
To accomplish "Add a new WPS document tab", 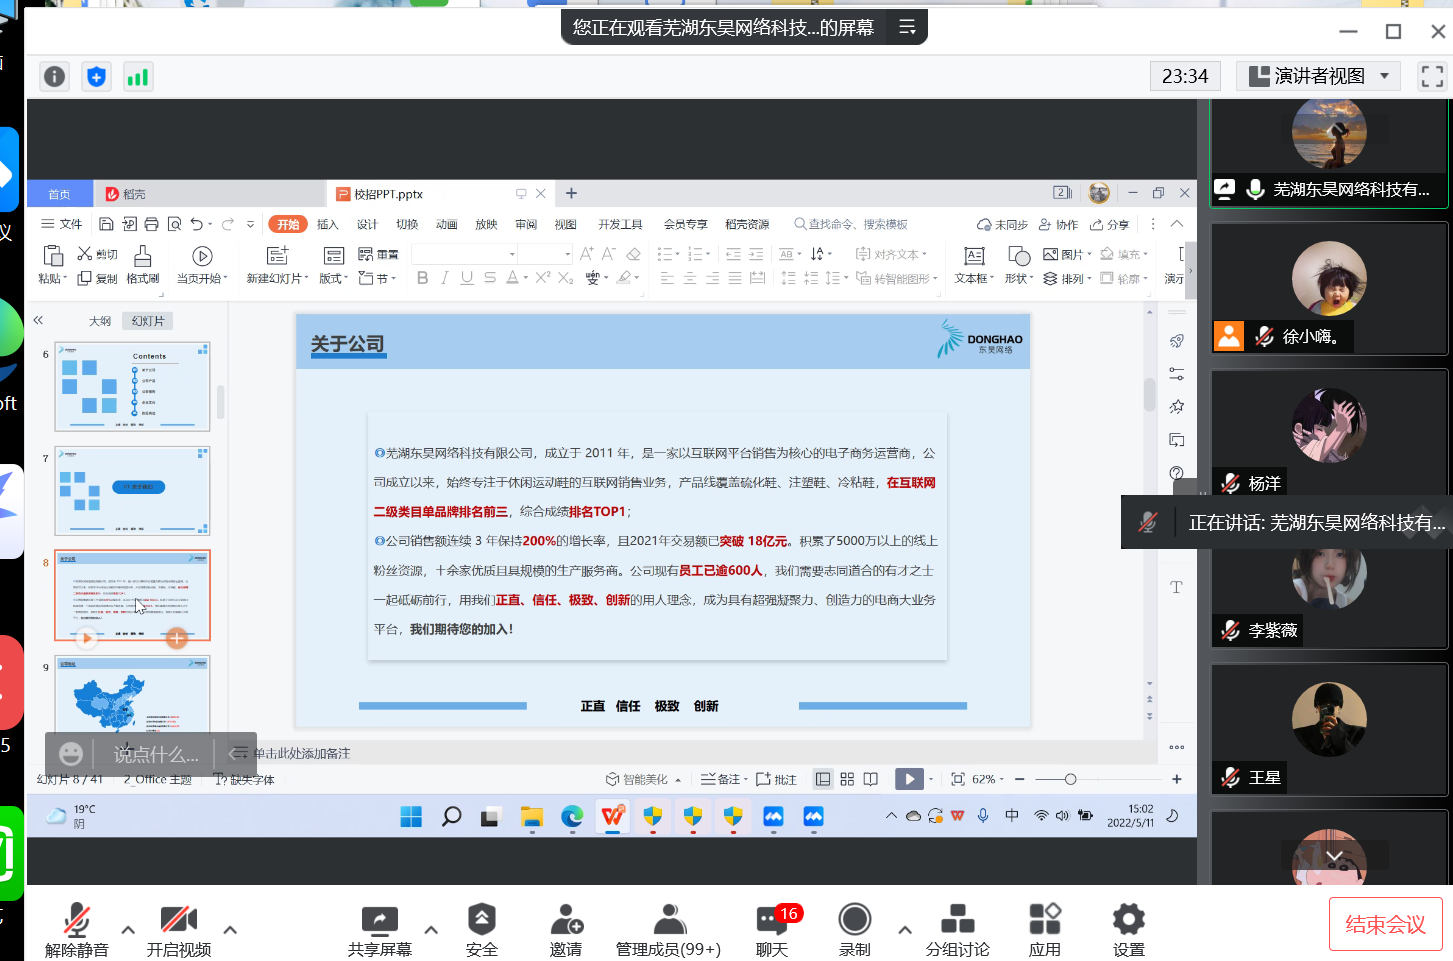I will click(x=571, y=193).
